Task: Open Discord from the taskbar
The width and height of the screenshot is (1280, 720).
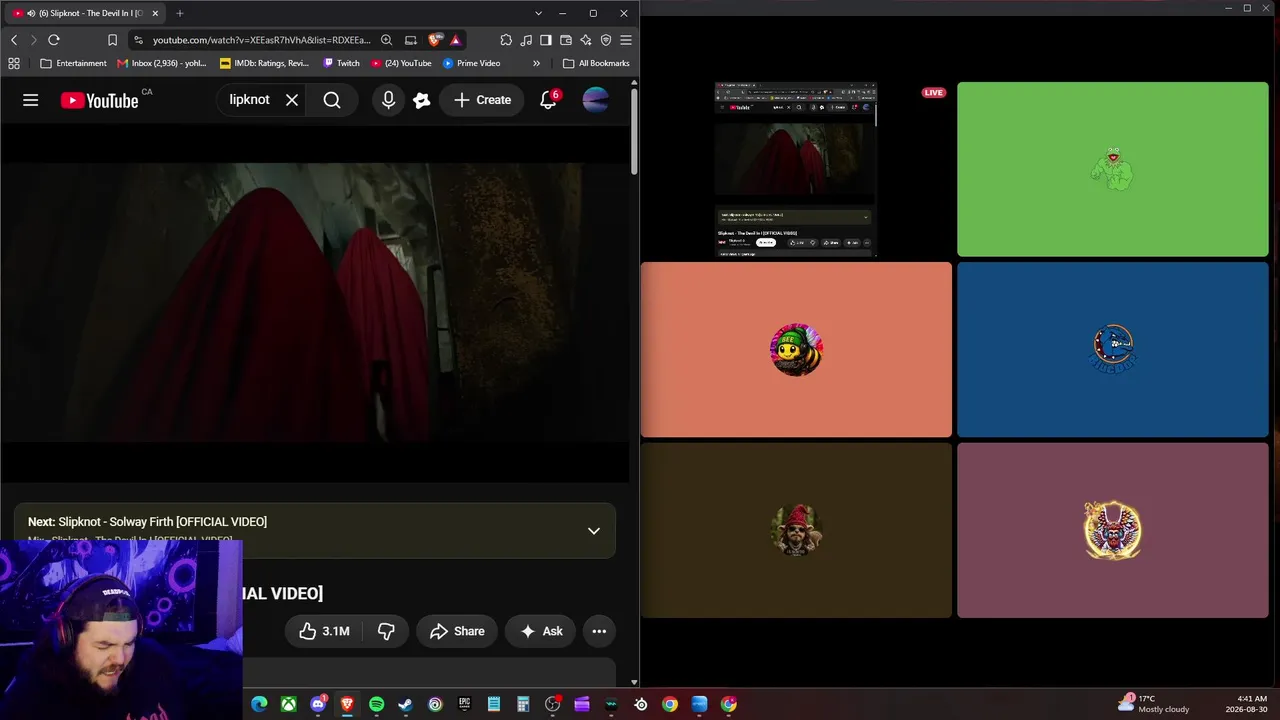Action: pos(318,704)
